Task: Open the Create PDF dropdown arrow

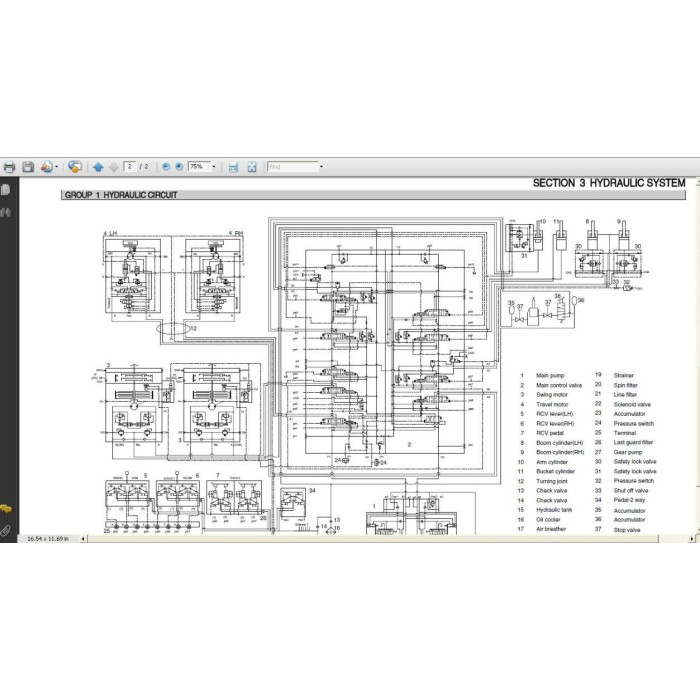Action: [x=57, y=167]
